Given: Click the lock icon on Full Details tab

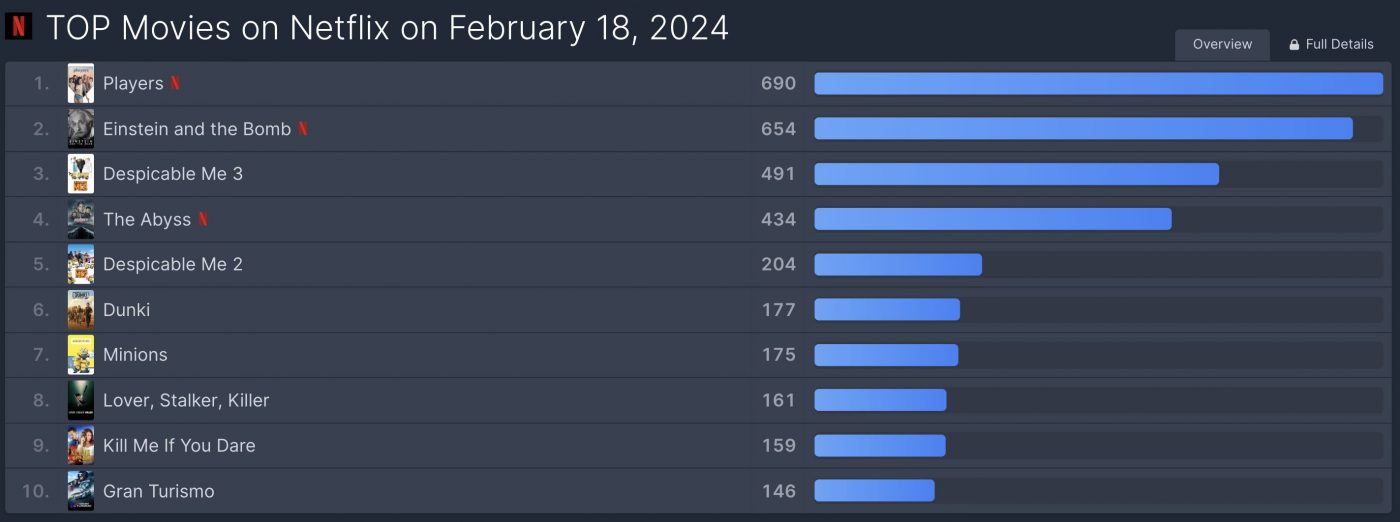Looking at the screenshot, I should (x=1294, y=45).
